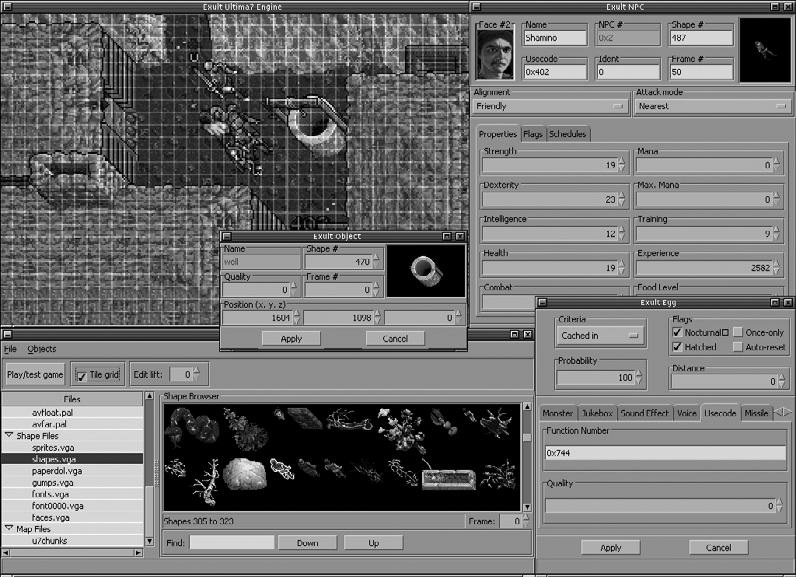Select the coiled vine shape at top-left of browser

coord(191,428)
